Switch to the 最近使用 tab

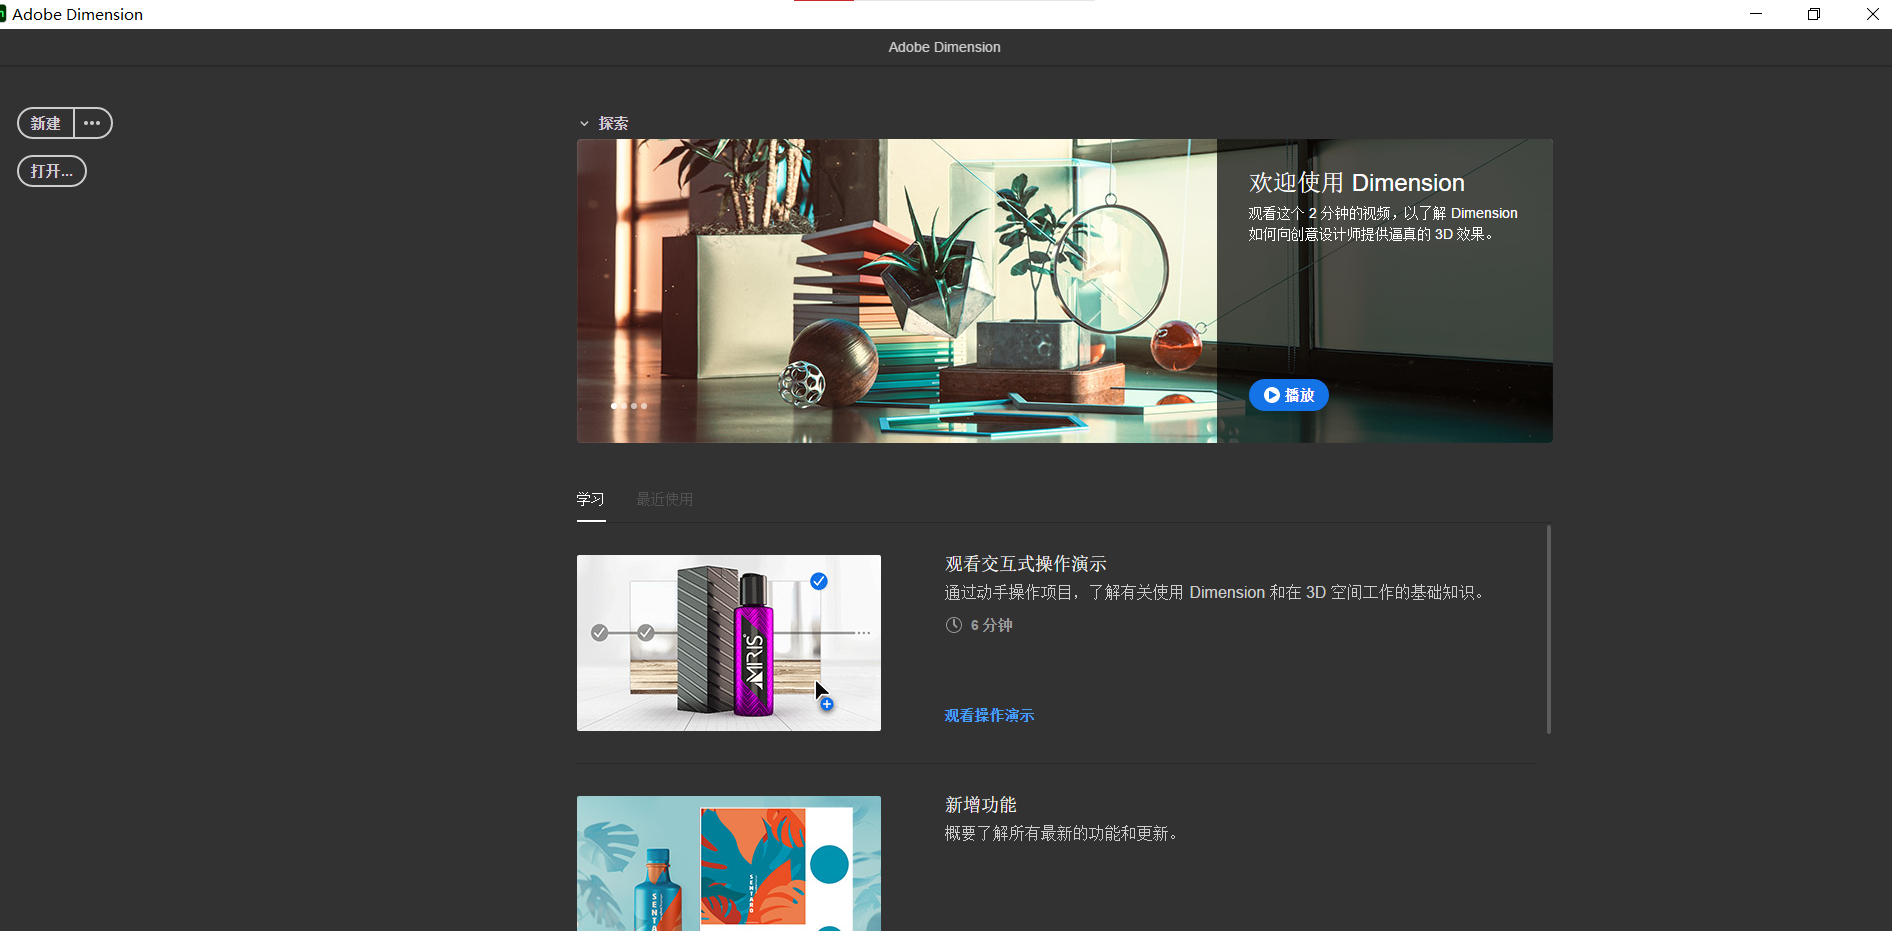pyautogui.click(x=665, y=499)
